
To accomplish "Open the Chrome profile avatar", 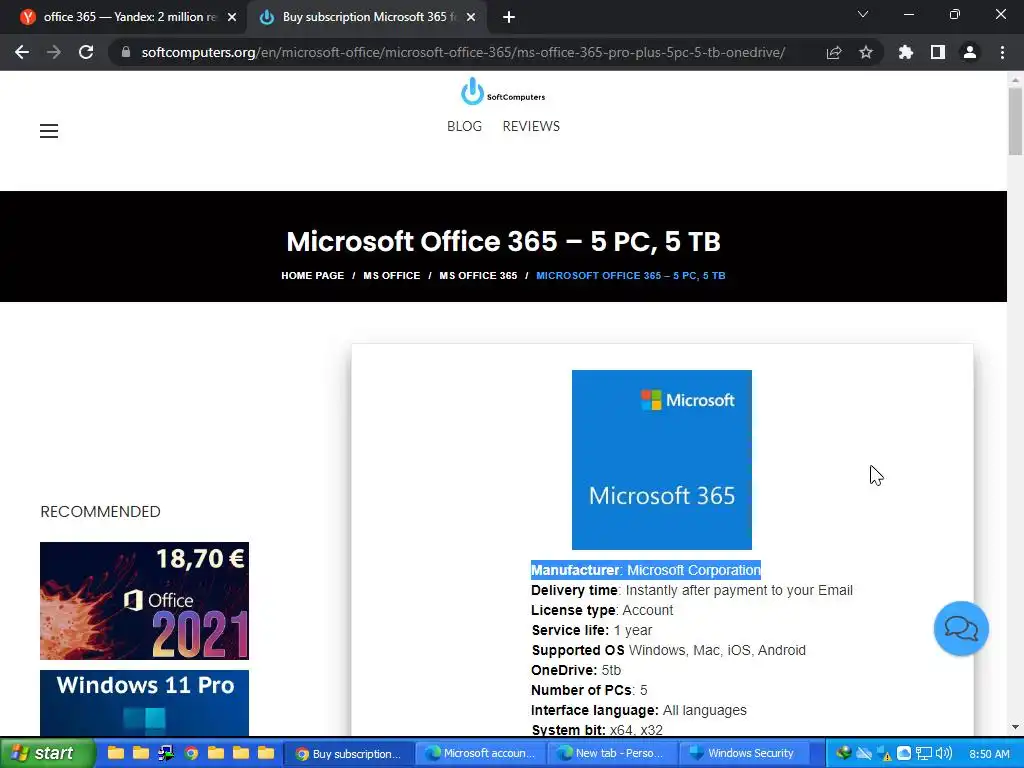I will tap(970, 52).
